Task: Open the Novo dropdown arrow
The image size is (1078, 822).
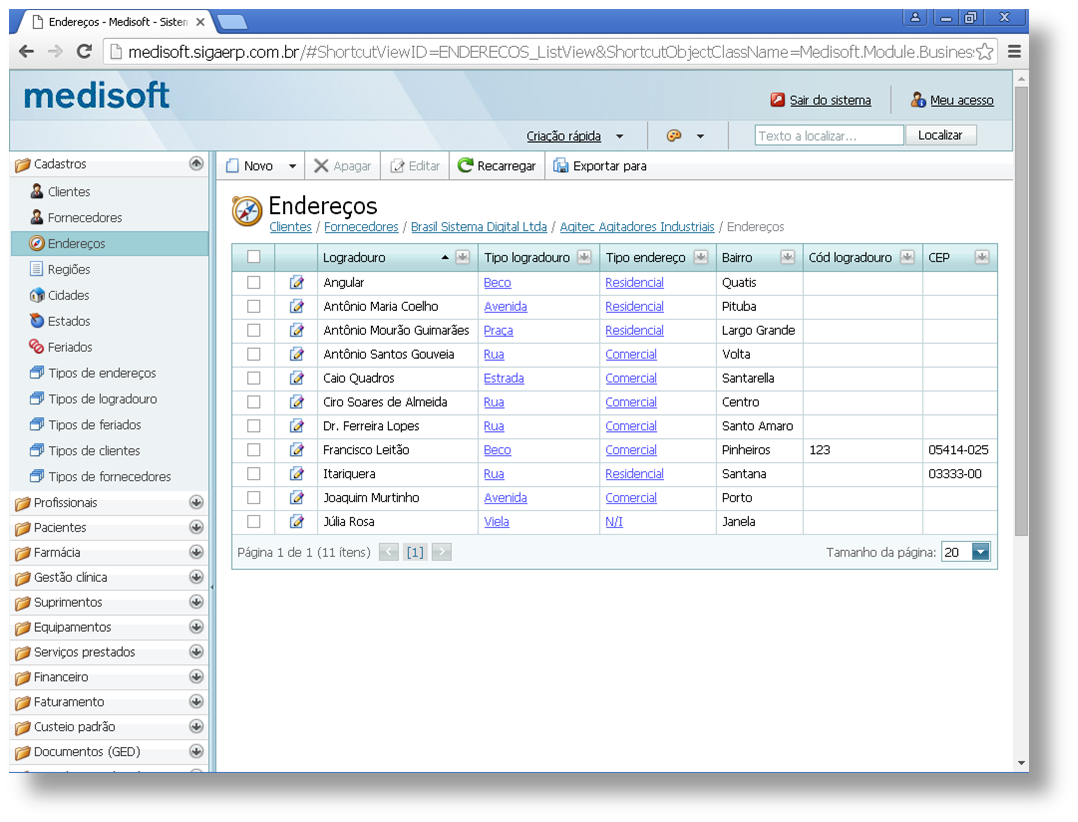Action: (292, 166)
